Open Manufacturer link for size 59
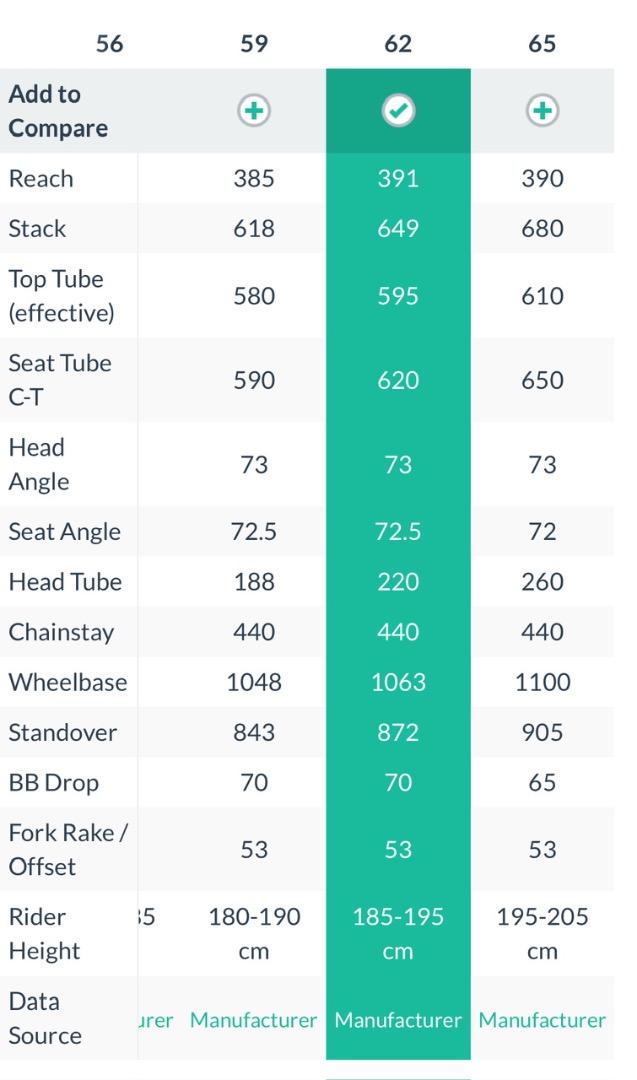 pyautogui.click(x=253, y=1020)
